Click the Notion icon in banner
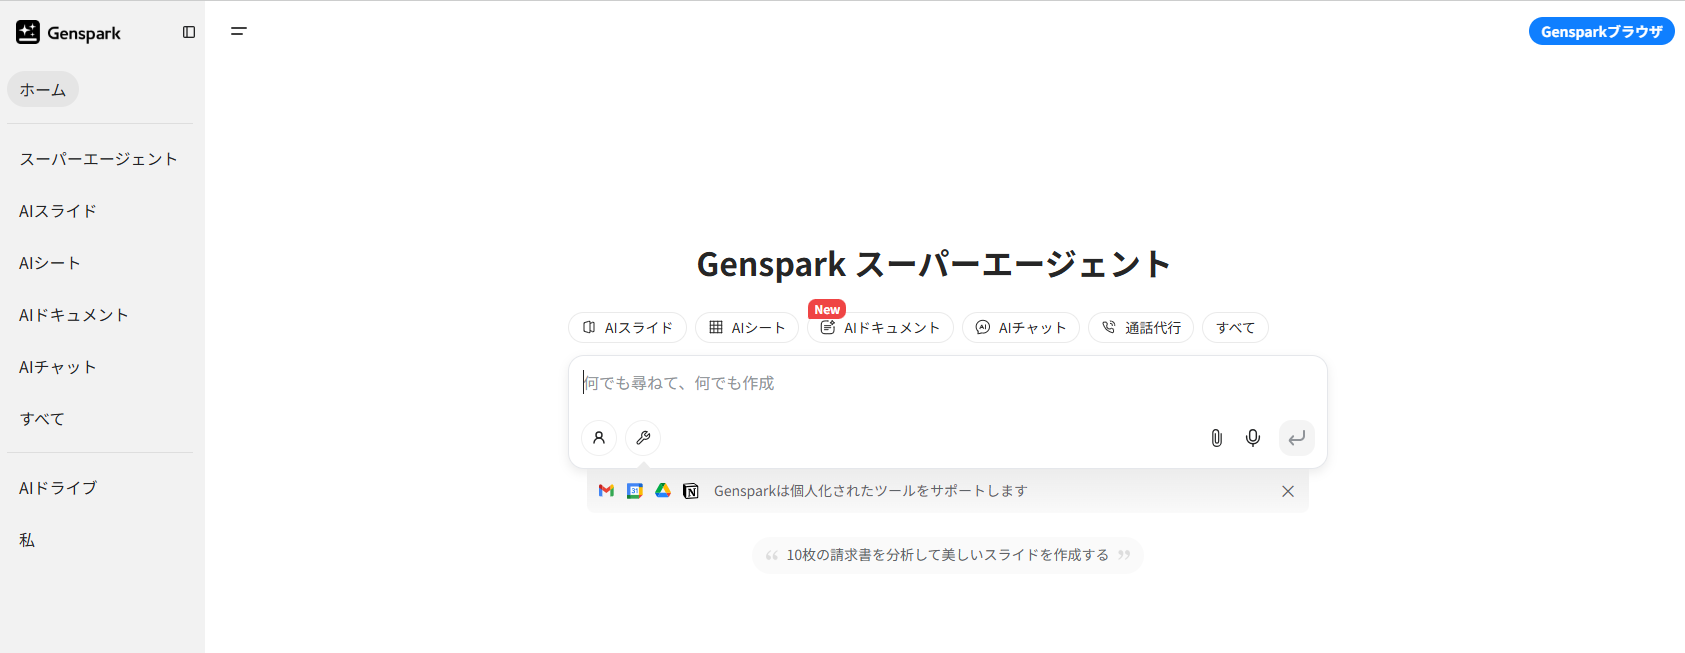 (x=690, y=491)
